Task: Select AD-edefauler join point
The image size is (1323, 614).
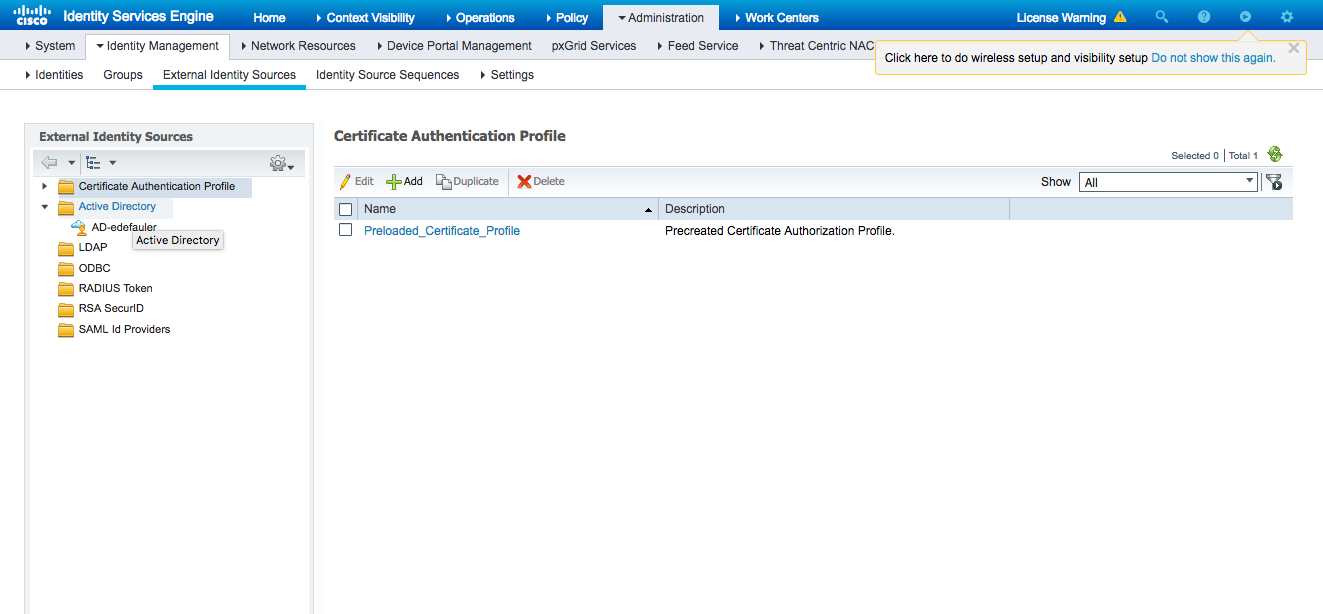Action: pos(124,227)
